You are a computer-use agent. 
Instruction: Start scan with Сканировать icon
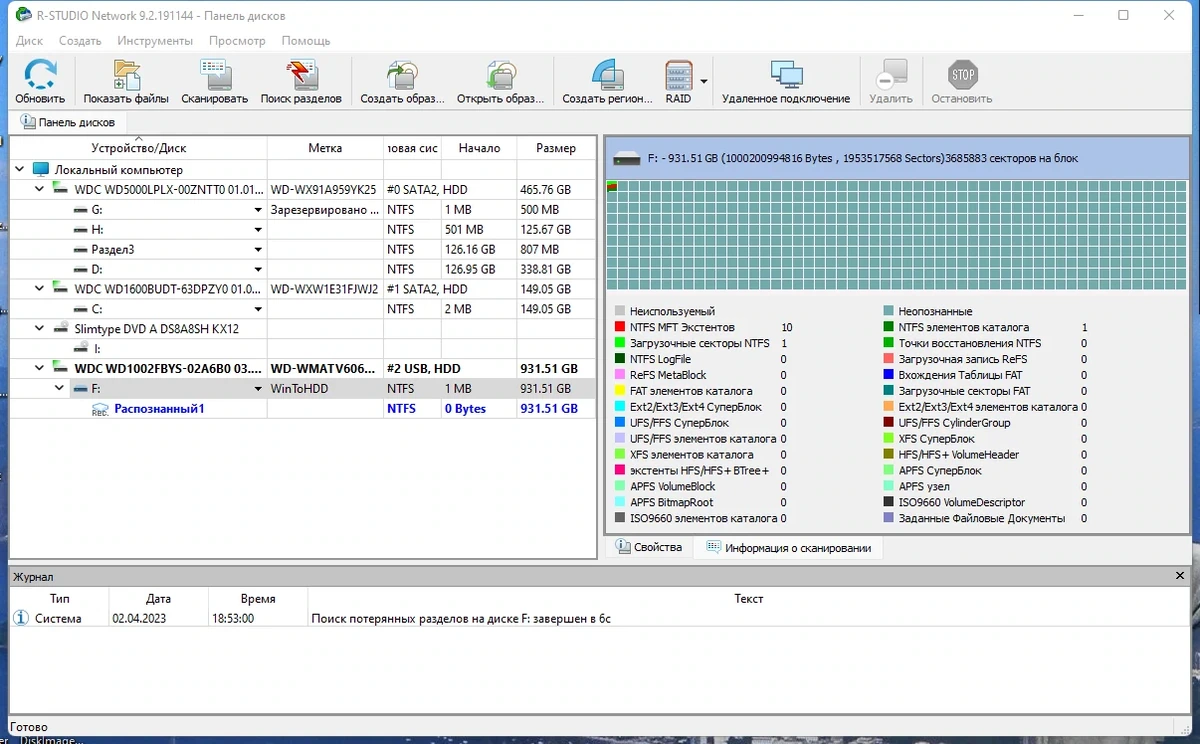click(214, 75)
